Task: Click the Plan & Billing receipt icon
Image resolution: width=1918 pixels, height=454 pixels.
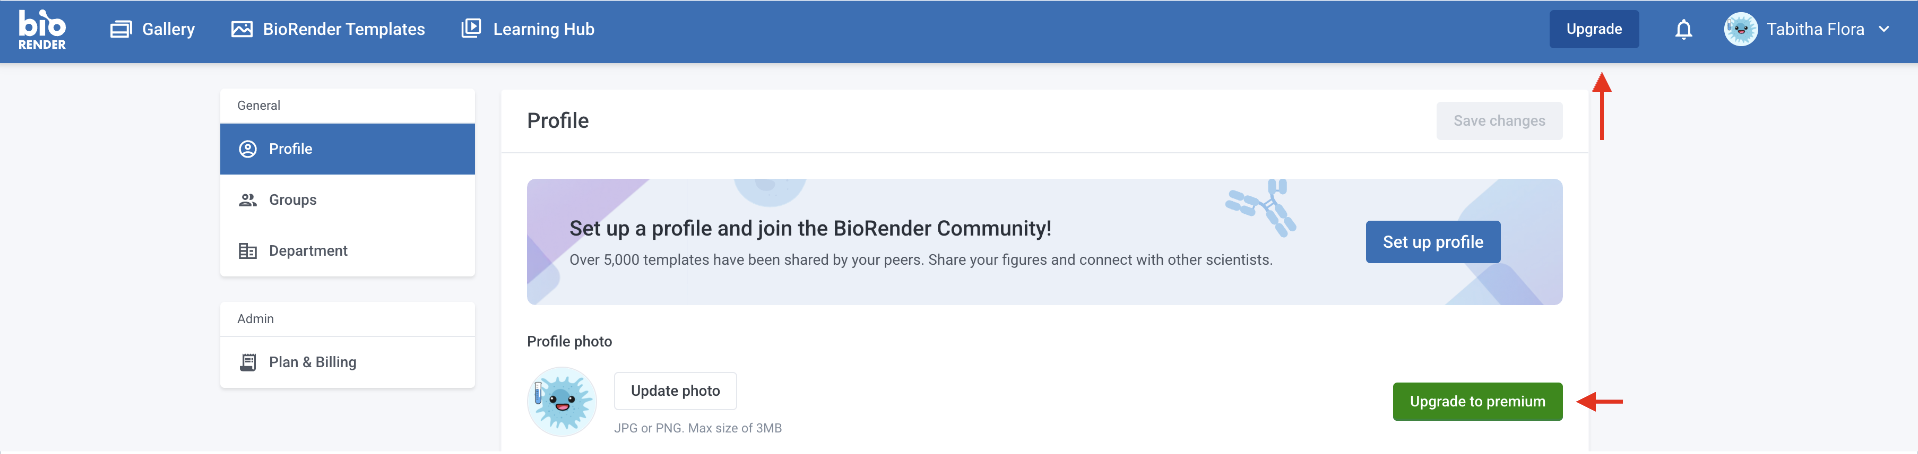Action: 248,362
